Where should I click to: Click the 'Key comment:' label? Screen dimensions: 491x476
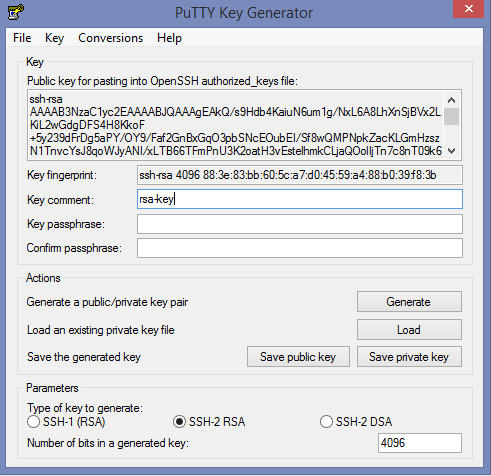(60, 200)
